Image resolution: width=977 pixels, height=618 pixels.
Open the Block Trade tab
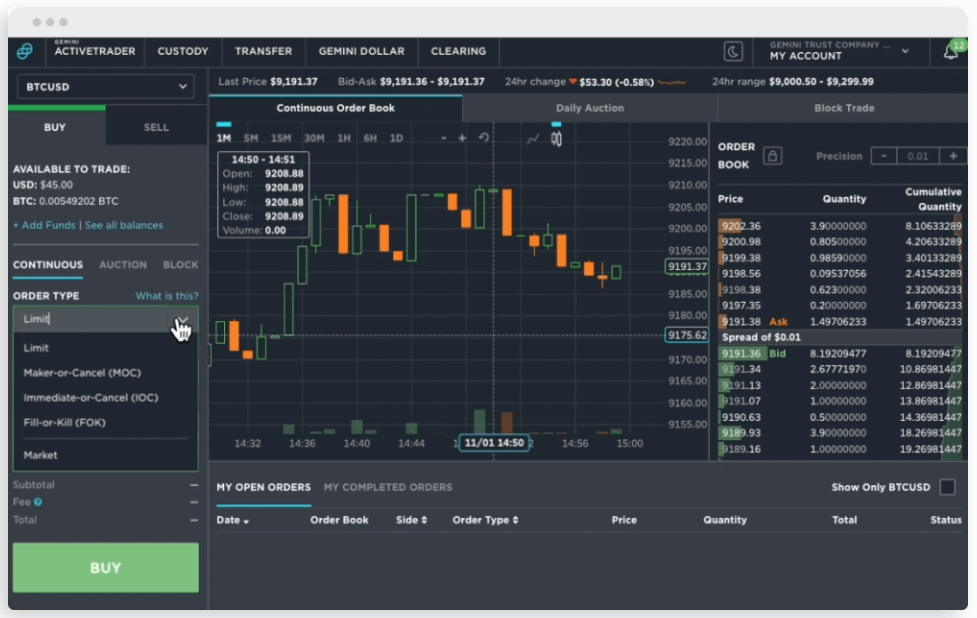[844, 108]
